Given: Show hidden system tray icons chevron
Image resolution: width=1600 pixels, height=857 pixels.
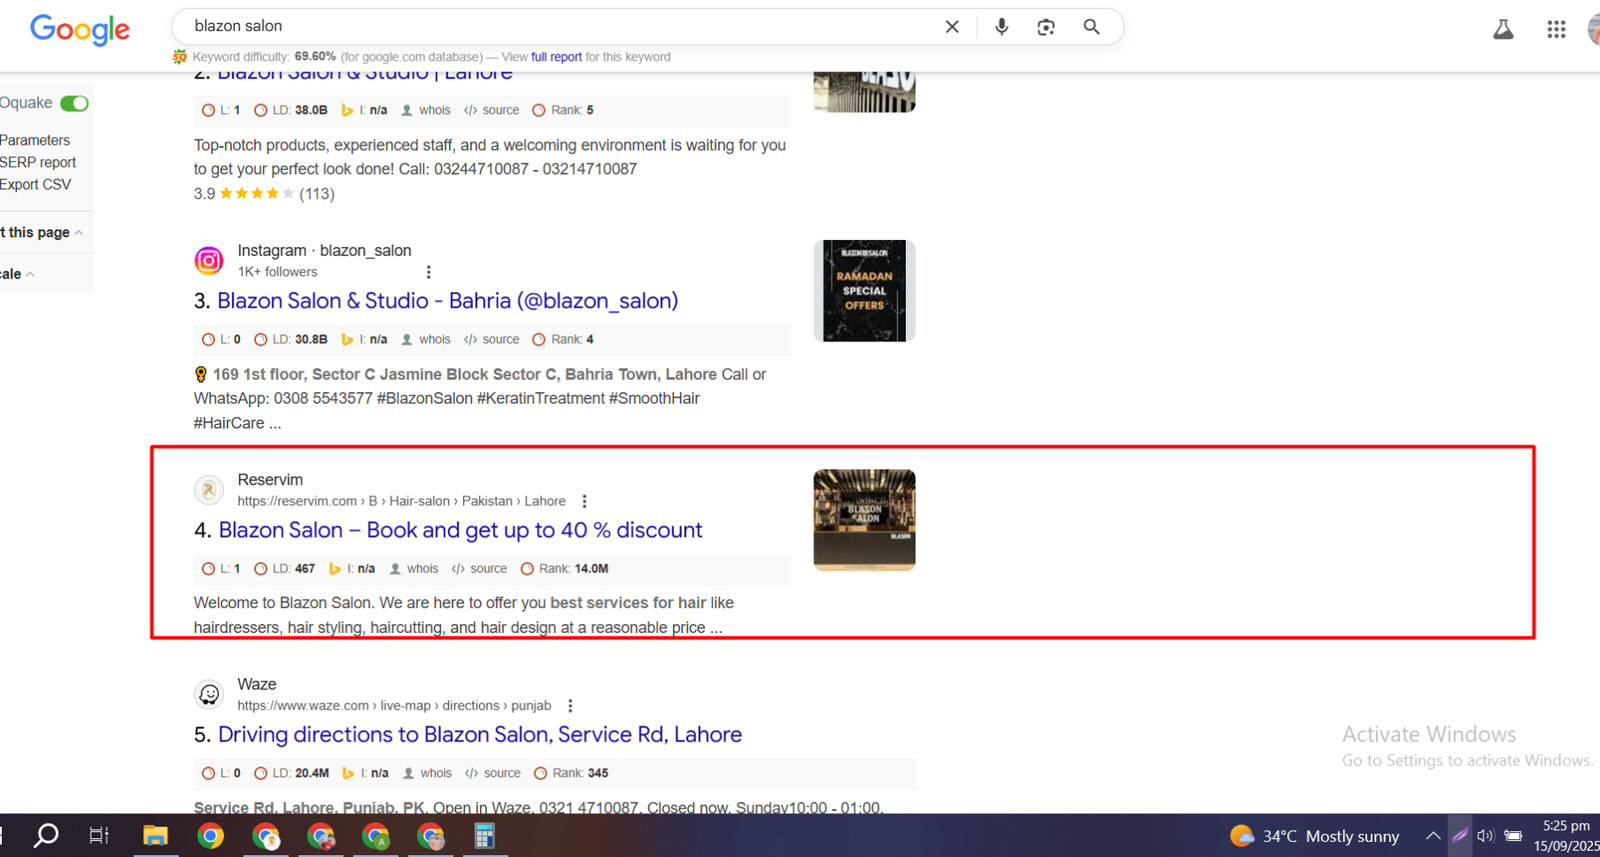Looking at the screenshot, I should point(1432,836).
